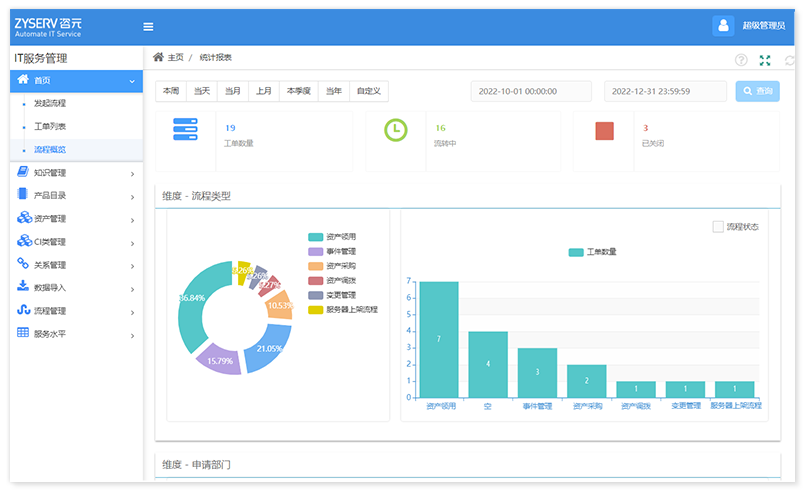Screen dimensions: 808x495
Task: Toggle 事件管理 legend in pie chart
Action: click(332, 251)
